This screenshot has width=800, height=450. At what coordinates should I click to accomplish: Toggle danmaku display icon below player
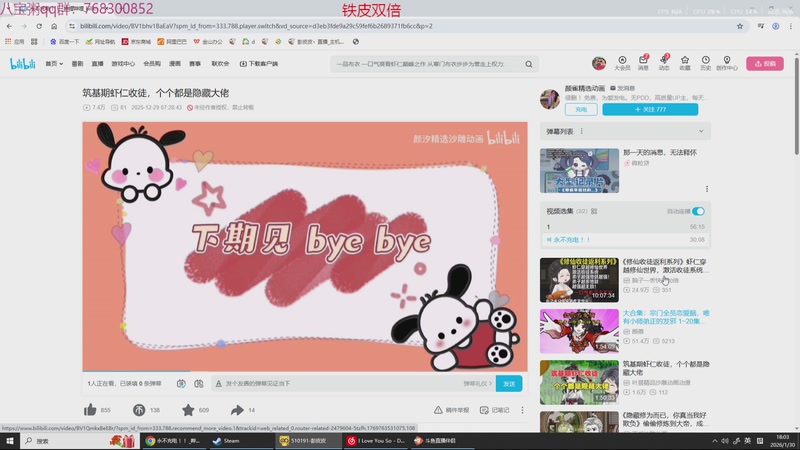(x=181, y=384)
